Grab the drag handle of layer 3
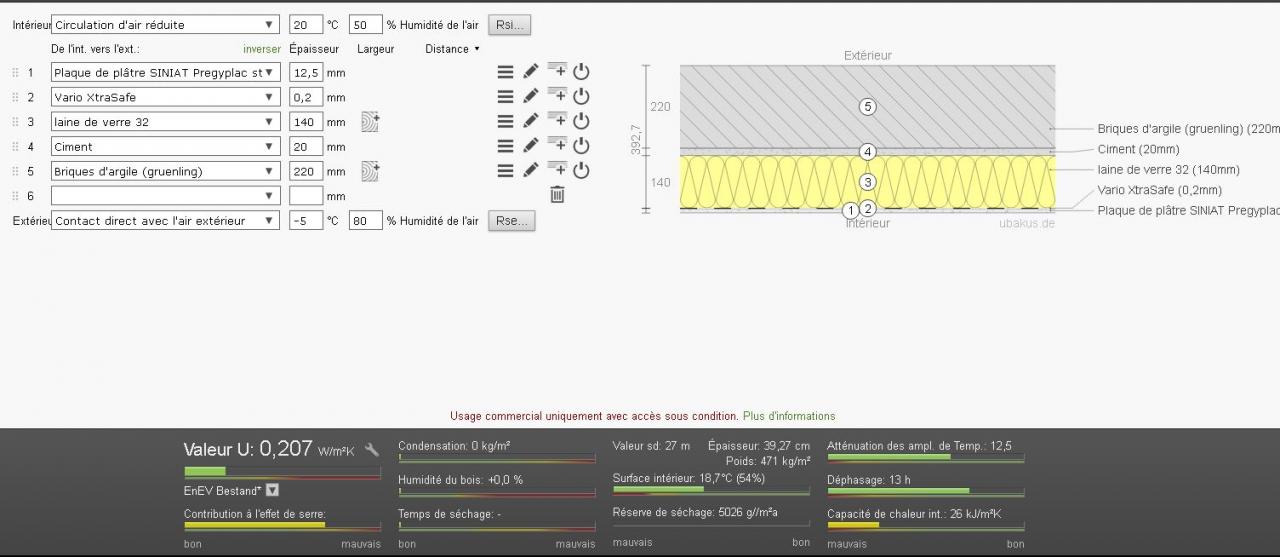Image resolution: width=1280 pixels, height=557 pixels. coord(15,122)
